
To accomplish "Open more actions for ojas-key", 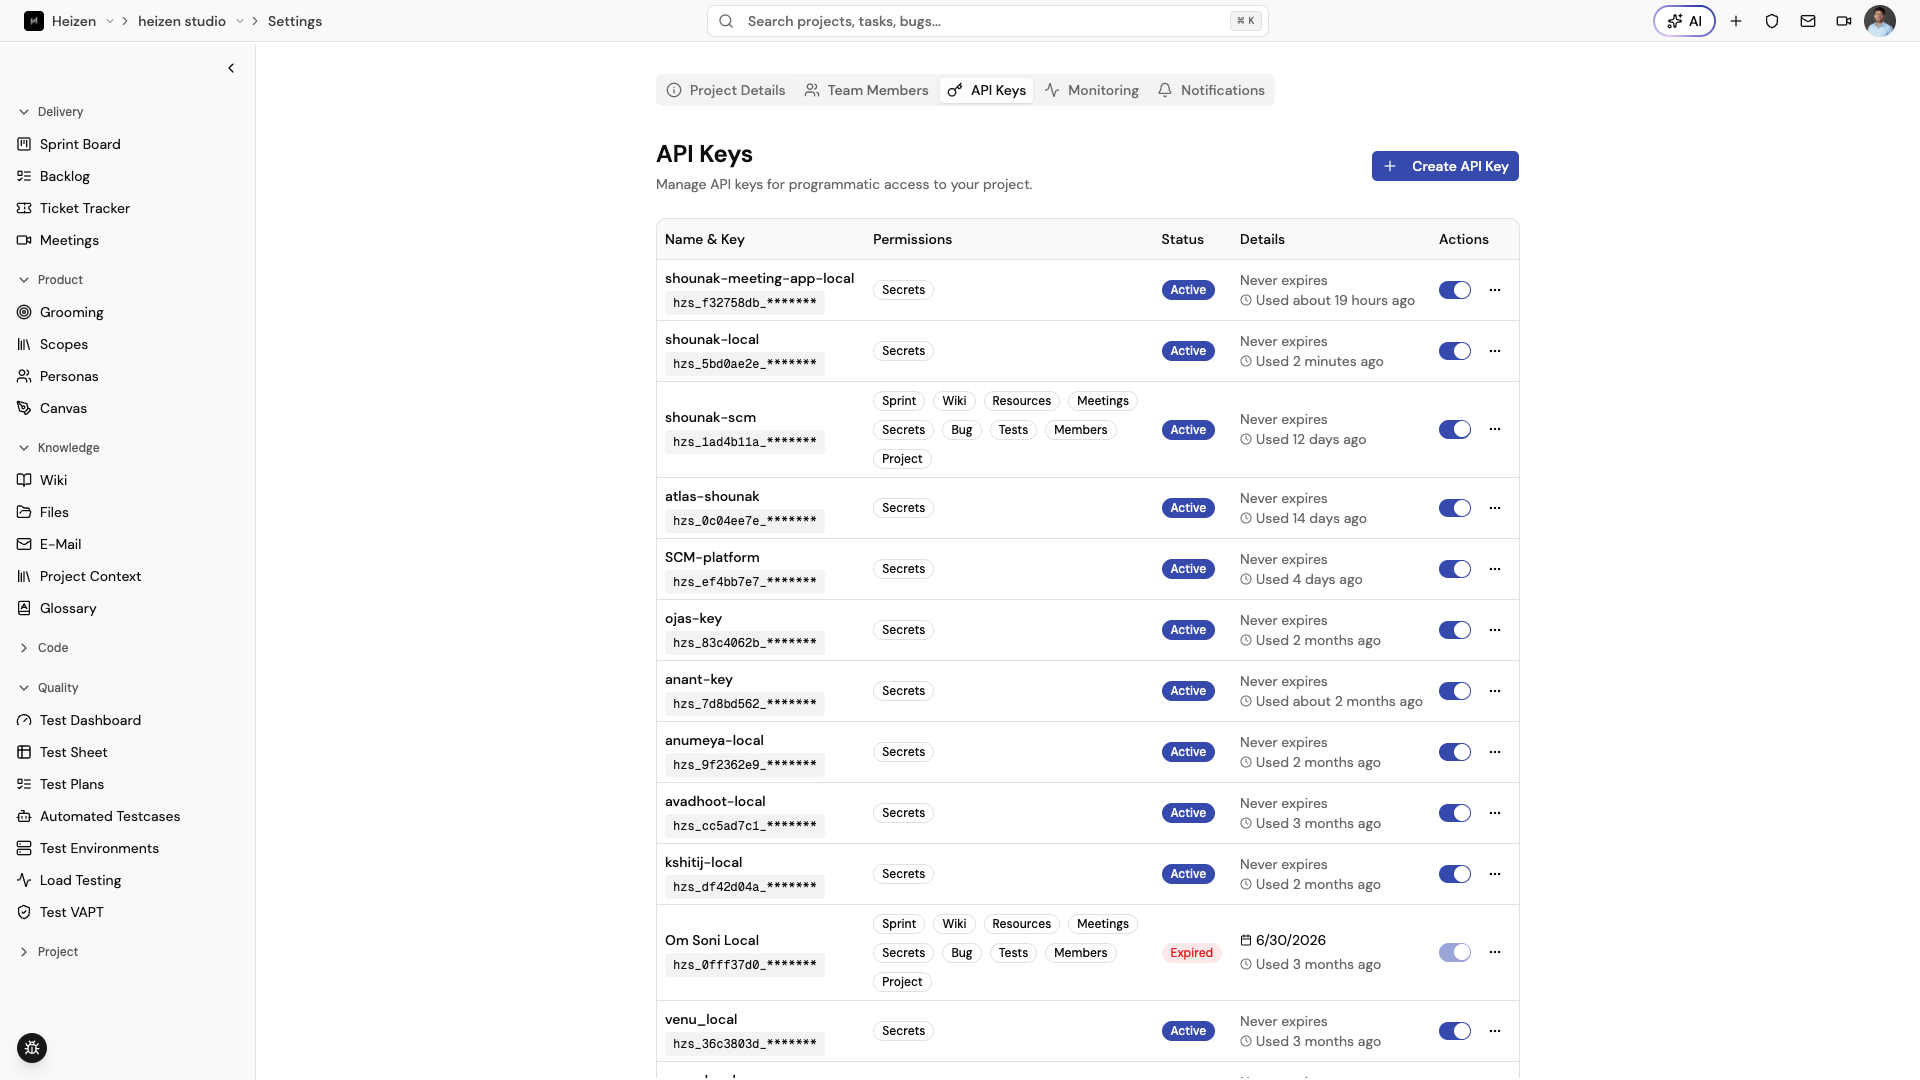I will pyautogui.click(x=1495, y=630).
